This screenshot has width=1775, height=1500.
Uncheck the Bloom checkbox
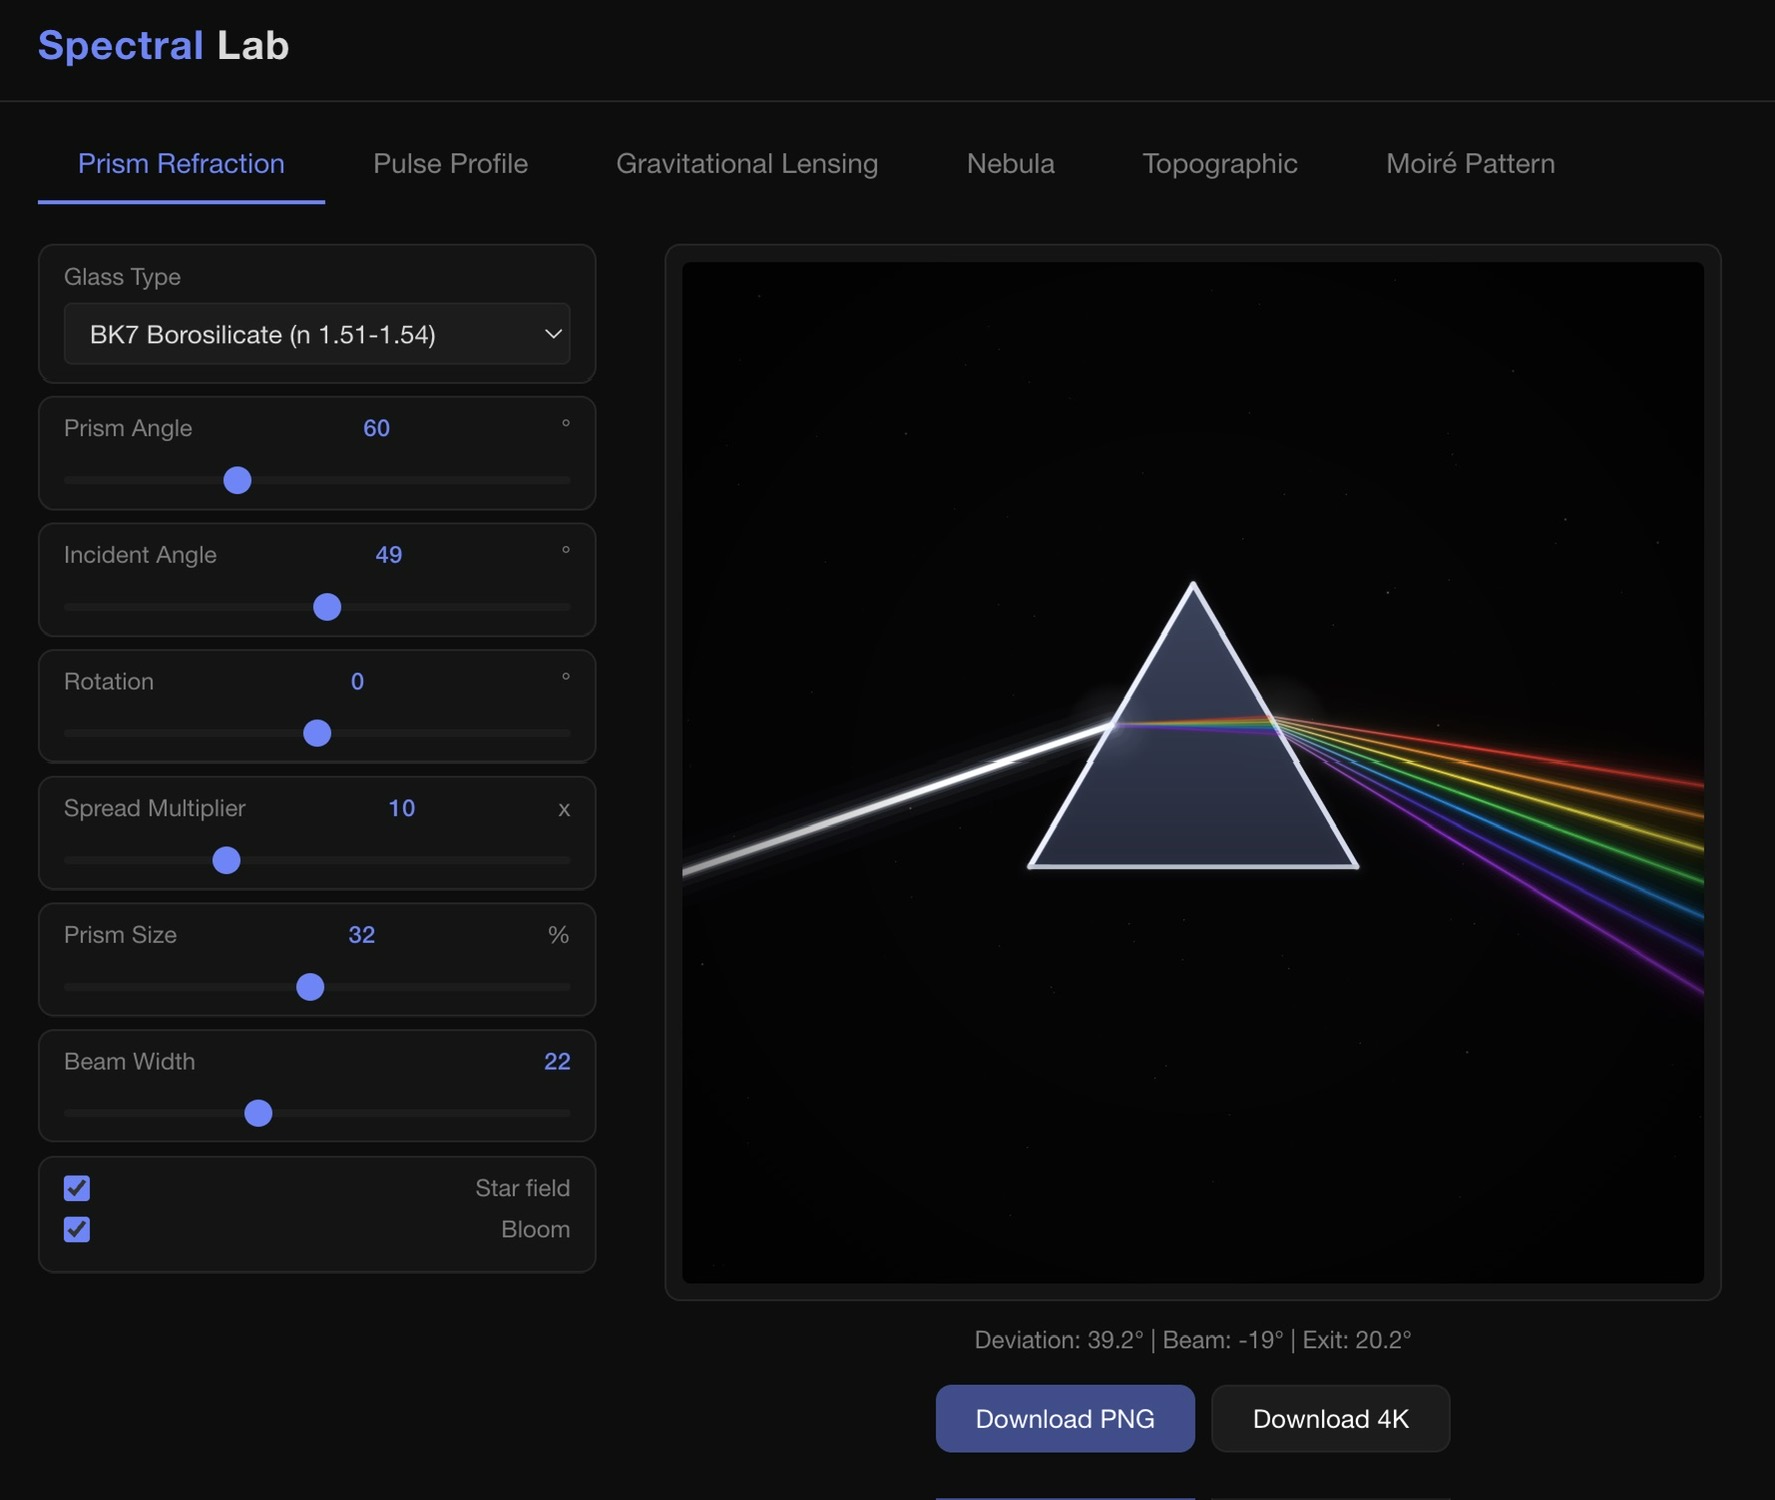click(x=77, y=1229)
